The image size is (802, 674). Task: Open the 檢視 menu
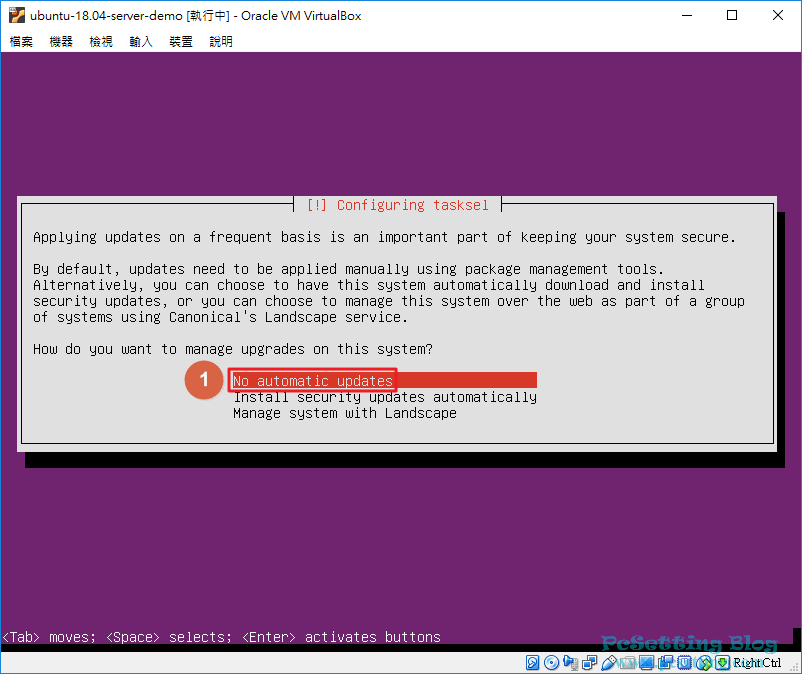coord(101,41)
